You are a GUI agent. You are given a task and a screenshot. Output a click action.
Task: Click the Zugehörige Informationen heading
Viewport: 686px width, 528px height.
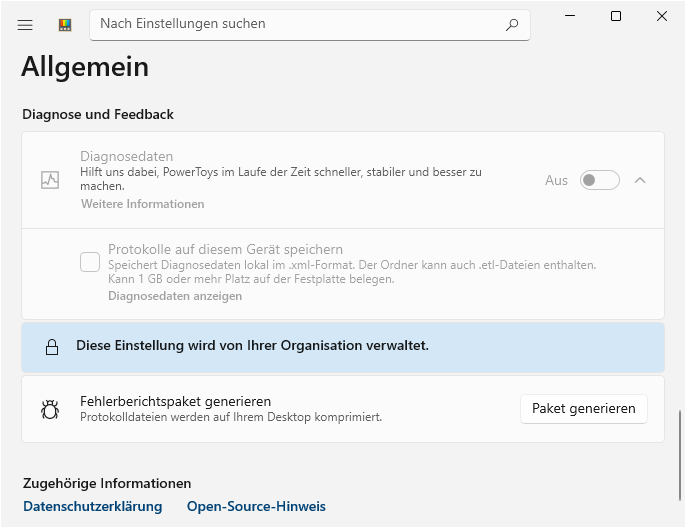pyautogui.click(x=107, y=483)
